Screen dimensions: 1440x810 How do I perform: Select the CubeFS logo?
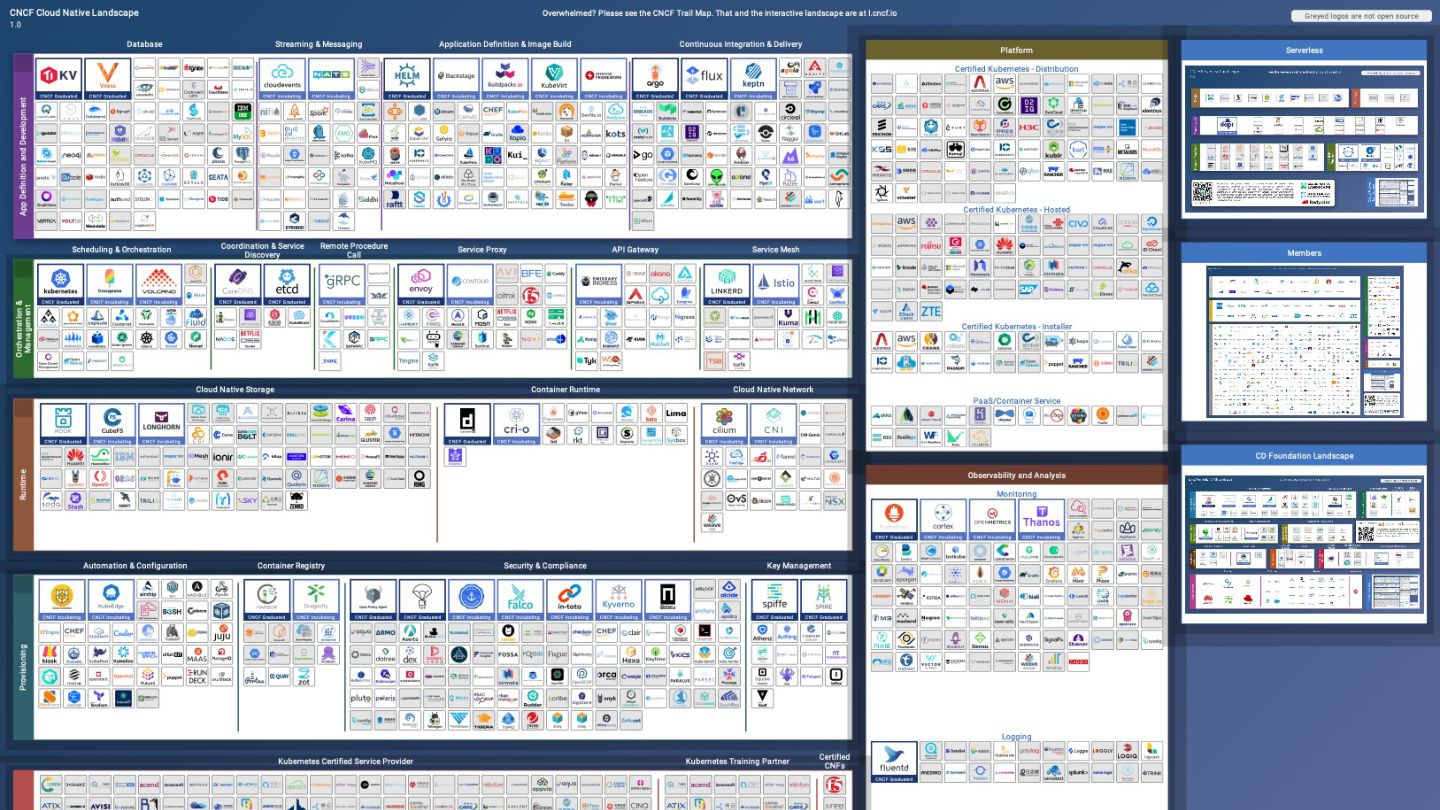[x=111, y=424]
